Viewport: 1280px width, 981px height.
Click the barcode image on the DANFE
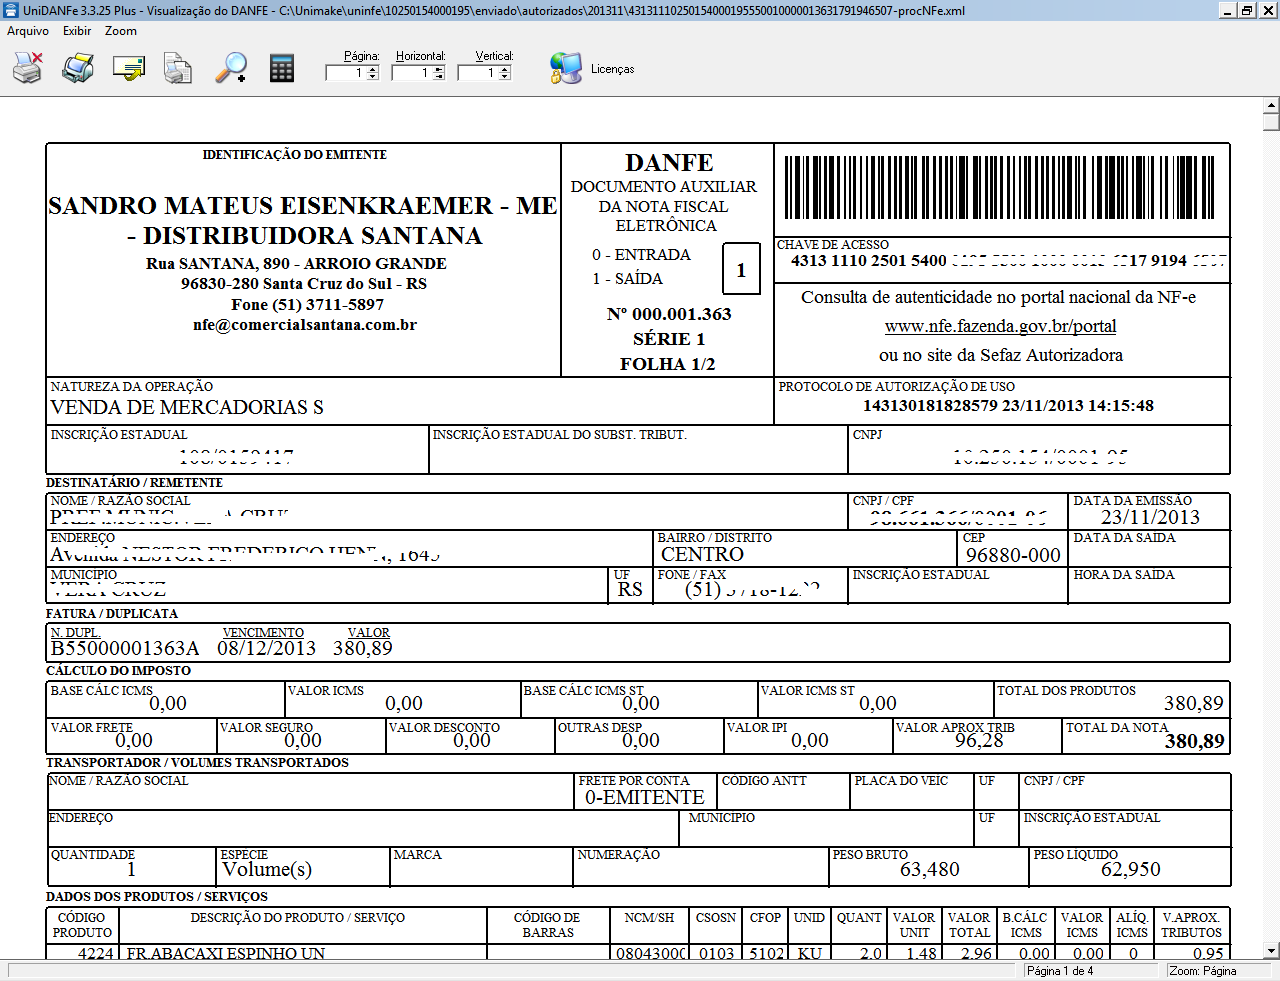(x=1000, y=187)
